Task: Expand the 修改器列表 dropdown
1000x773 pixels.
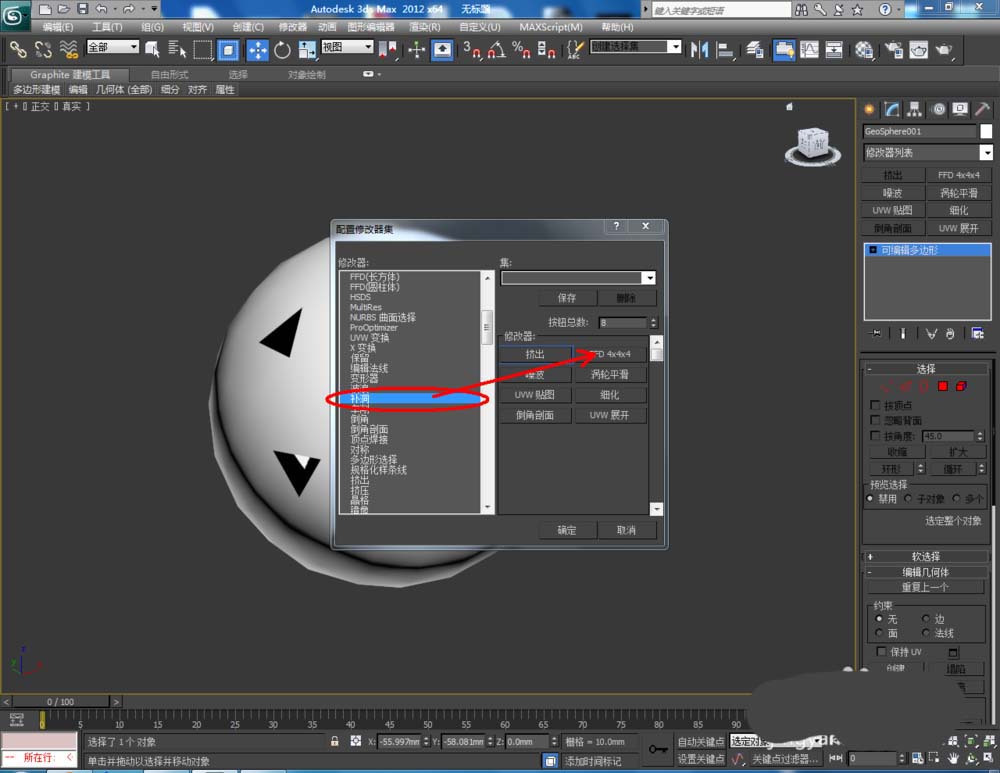Action: coord(986,153)
